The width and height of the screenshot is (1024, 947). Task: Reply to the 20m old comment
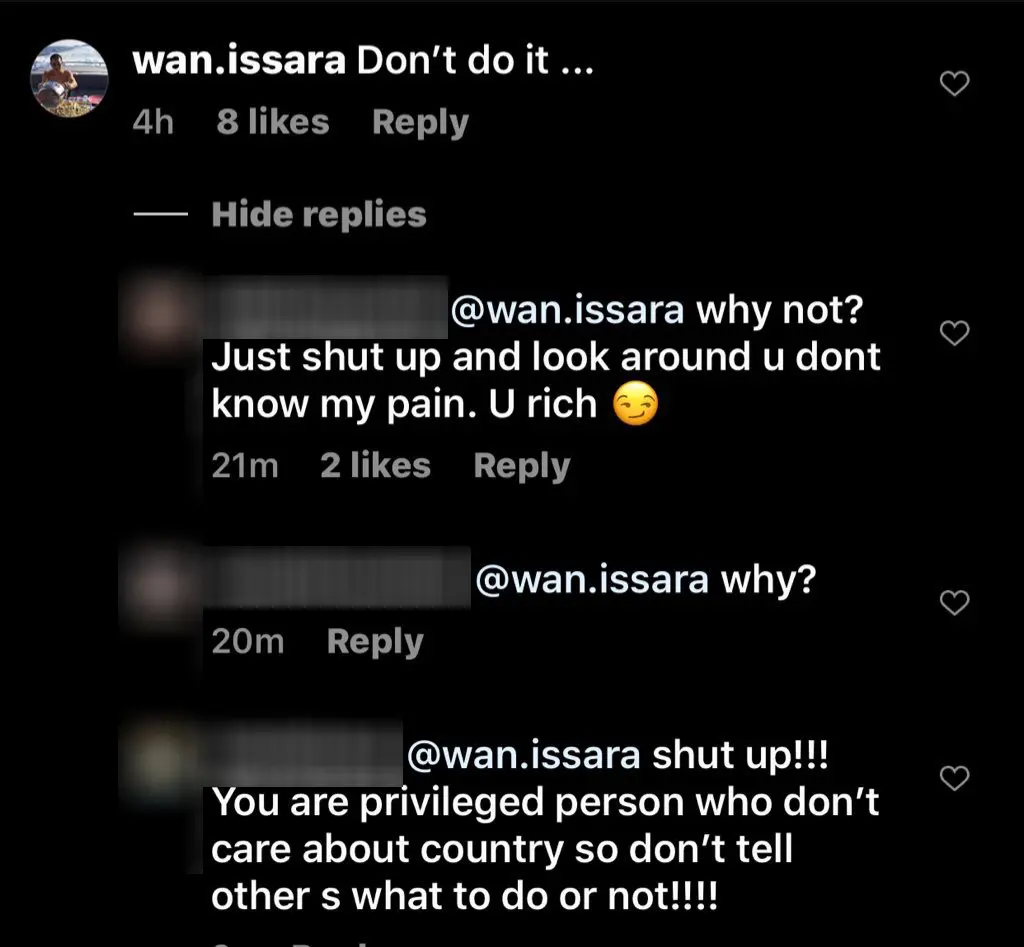375,641
